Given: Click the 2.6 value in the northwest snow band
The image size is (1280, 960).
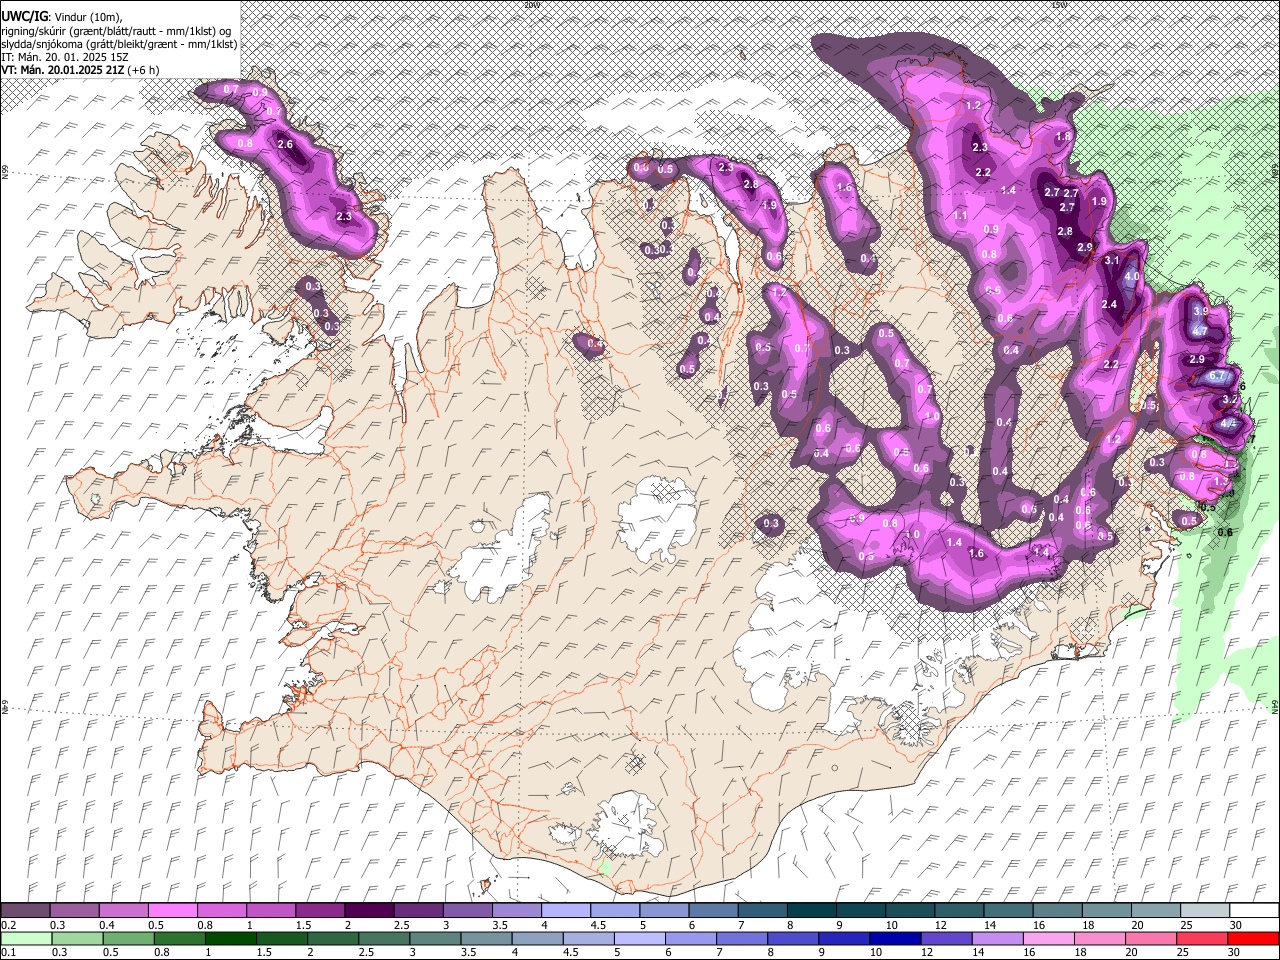Looking at the screenshot, I should [285, 144].
